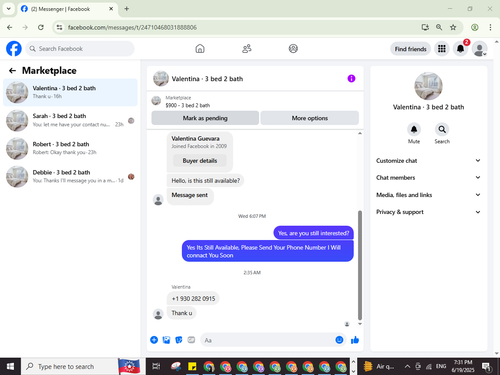Viewport: 500px width, 375px height.
Task: Focus the message input box Aa
Action: 267,340
